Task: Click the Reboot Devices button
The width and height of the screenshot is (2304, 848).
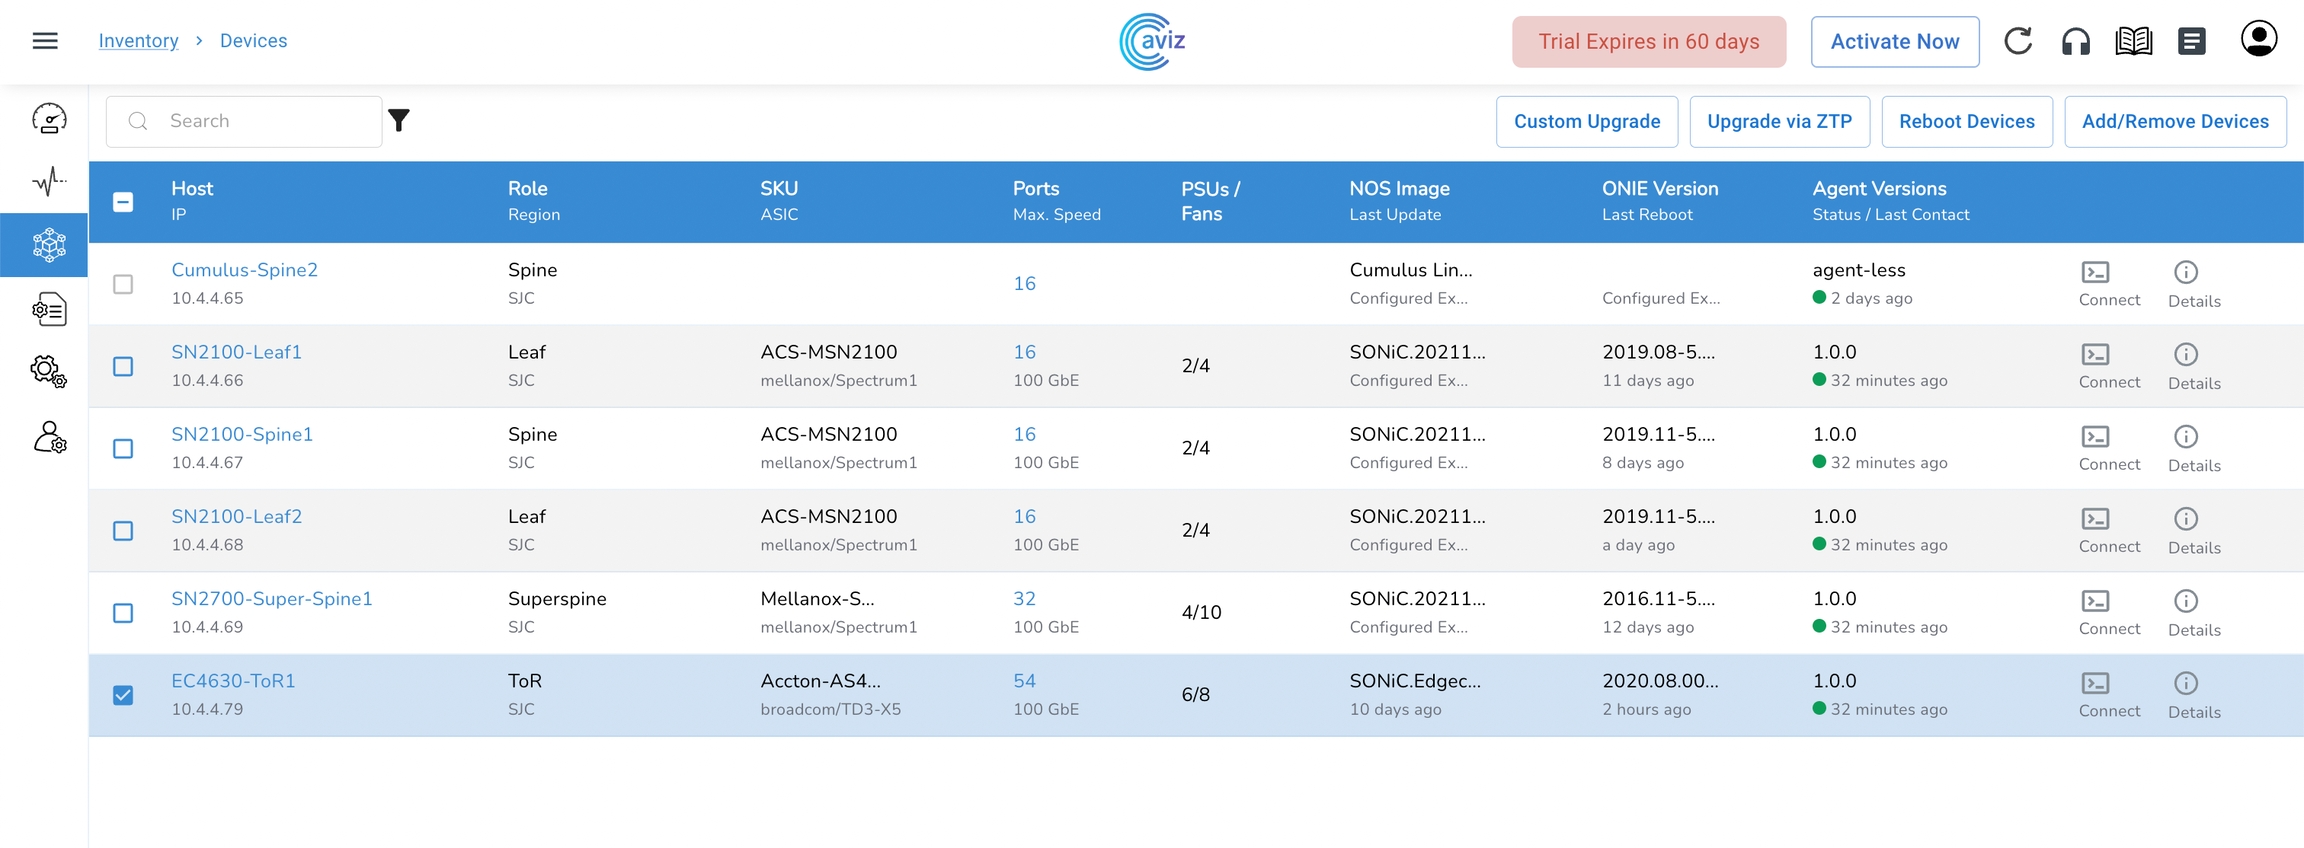Action: point(1966,122)
